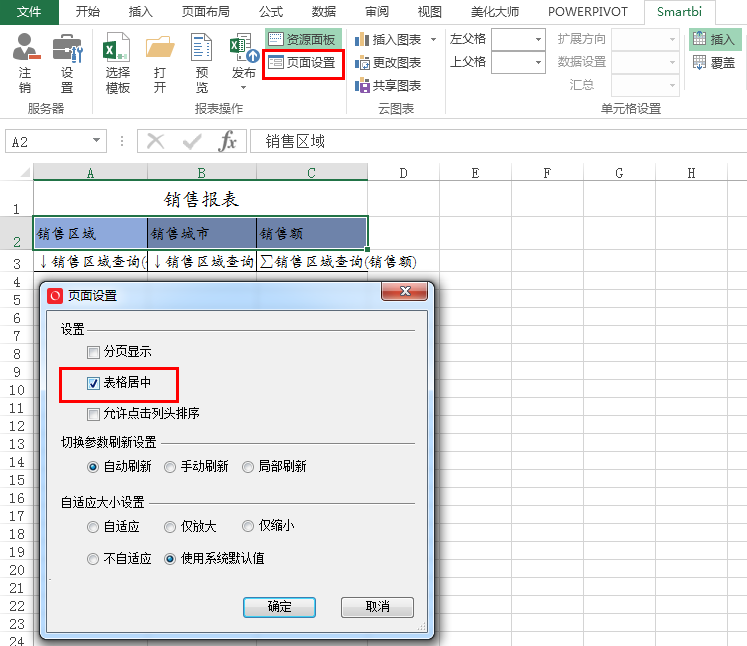Select 使用系统默认值 radio button
Viewport: 747px width, 646px height.
point(170,559)
